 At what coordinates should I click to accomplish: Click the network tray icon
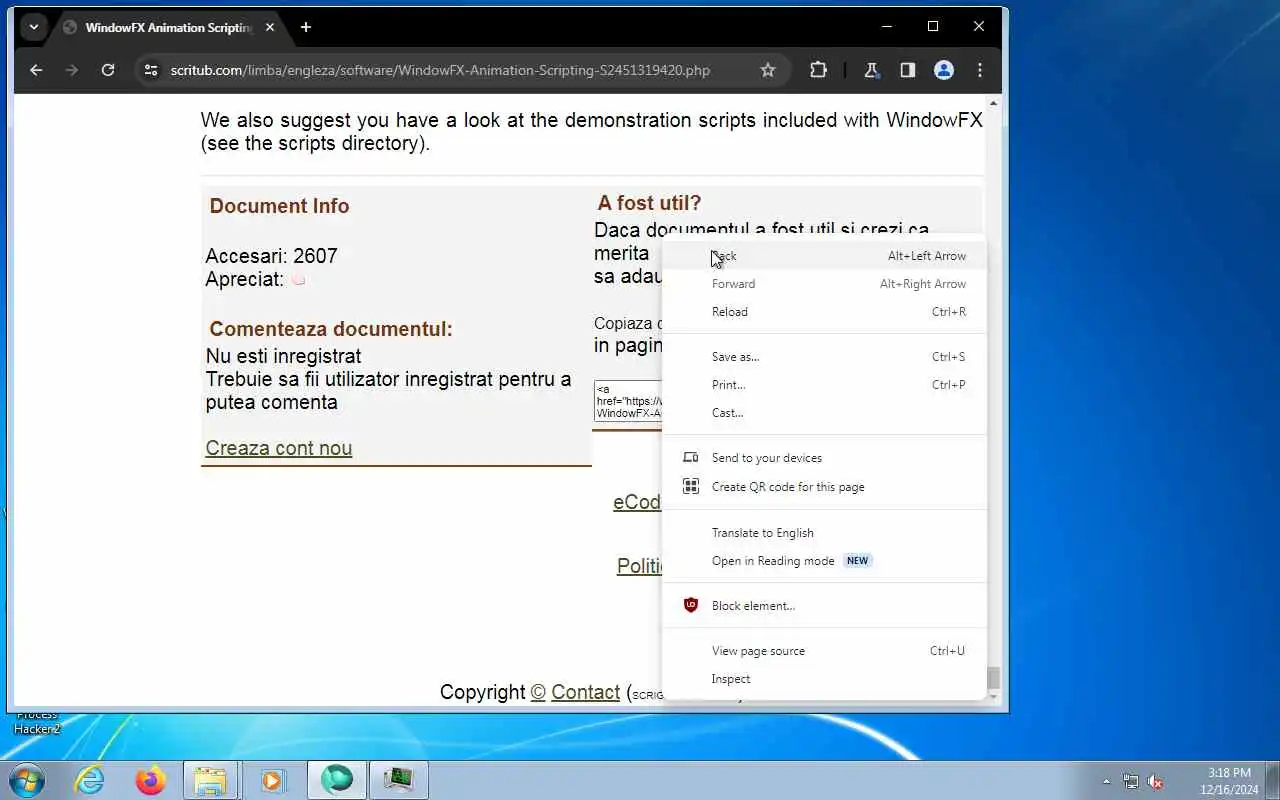1131,781
